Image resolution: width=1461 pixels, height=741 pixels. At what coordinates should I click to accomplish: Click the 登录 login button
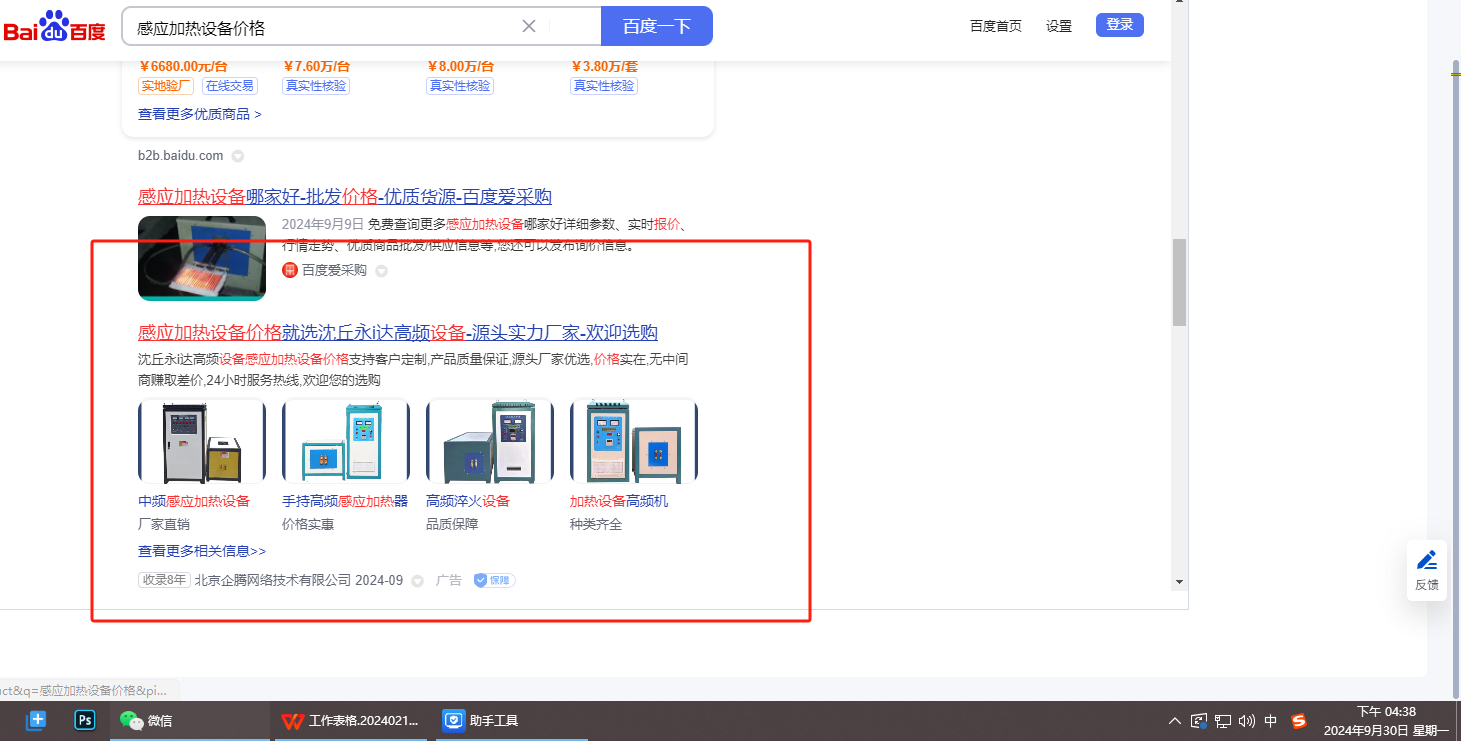(x=1120, y=25)
